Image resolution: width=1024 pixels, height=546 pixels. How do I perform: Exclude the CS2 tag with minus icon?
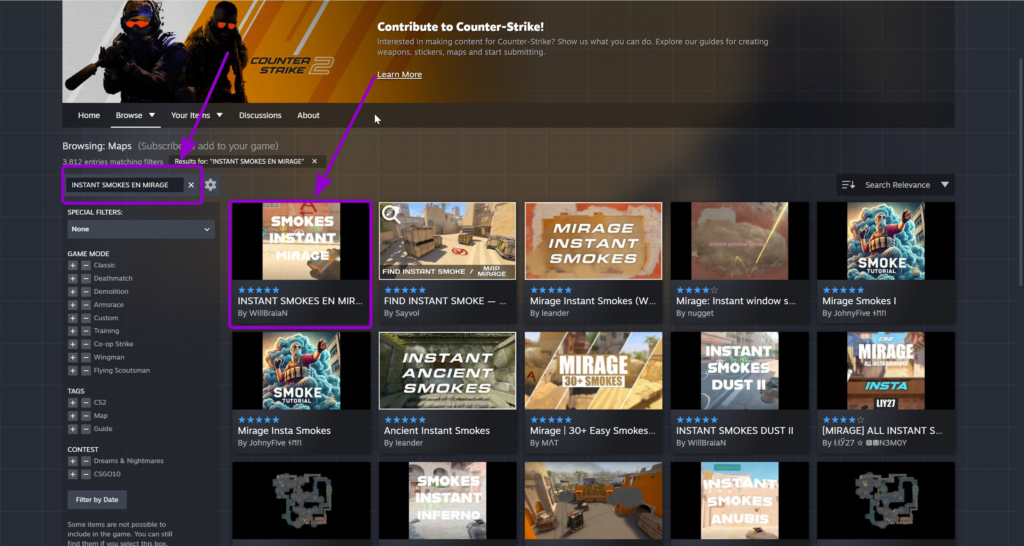[x=86, y=402]
